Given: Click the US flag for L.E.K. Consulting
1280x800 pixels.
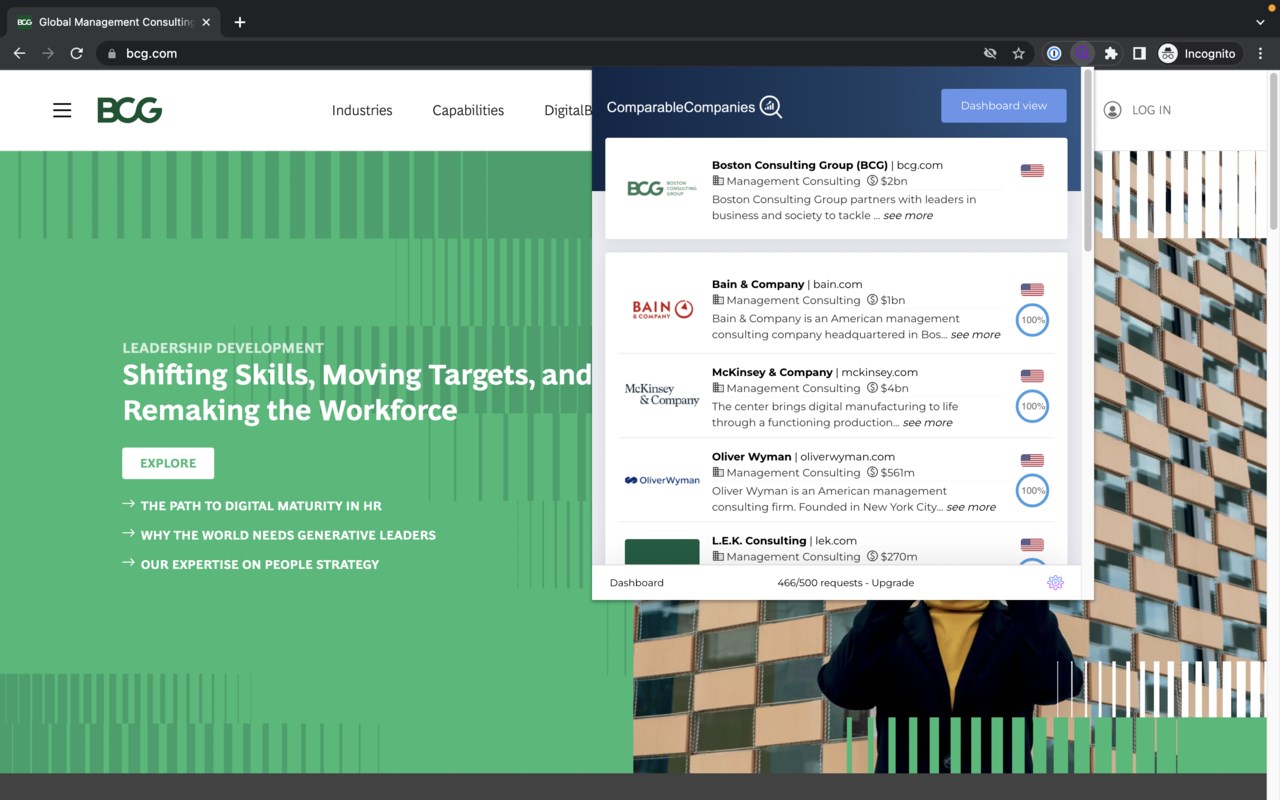Looking at the screenshot, I should (1032, 545).
